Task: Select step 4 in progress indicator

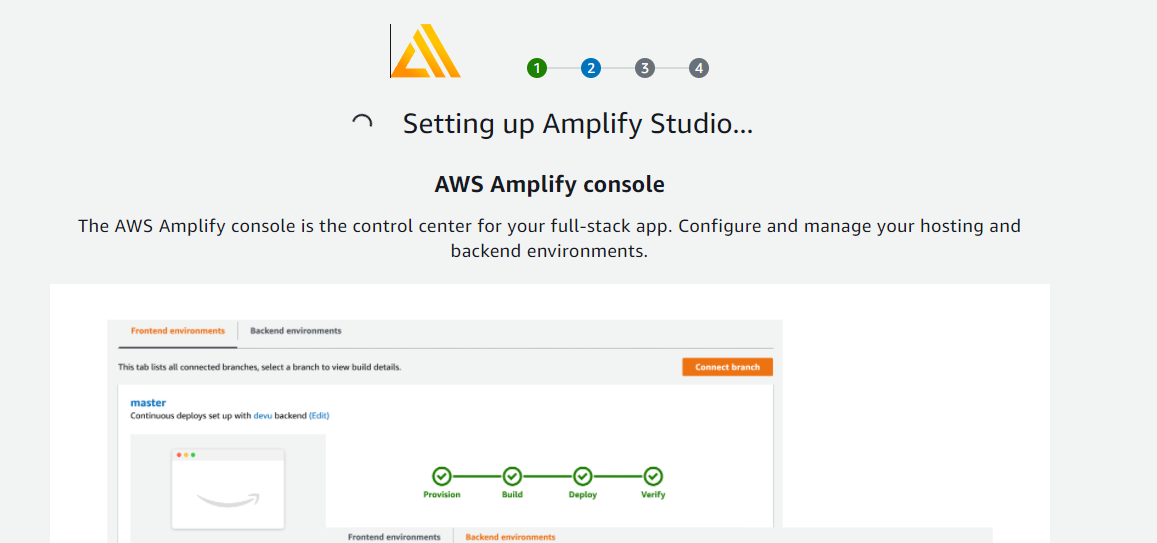Action: 699,69
